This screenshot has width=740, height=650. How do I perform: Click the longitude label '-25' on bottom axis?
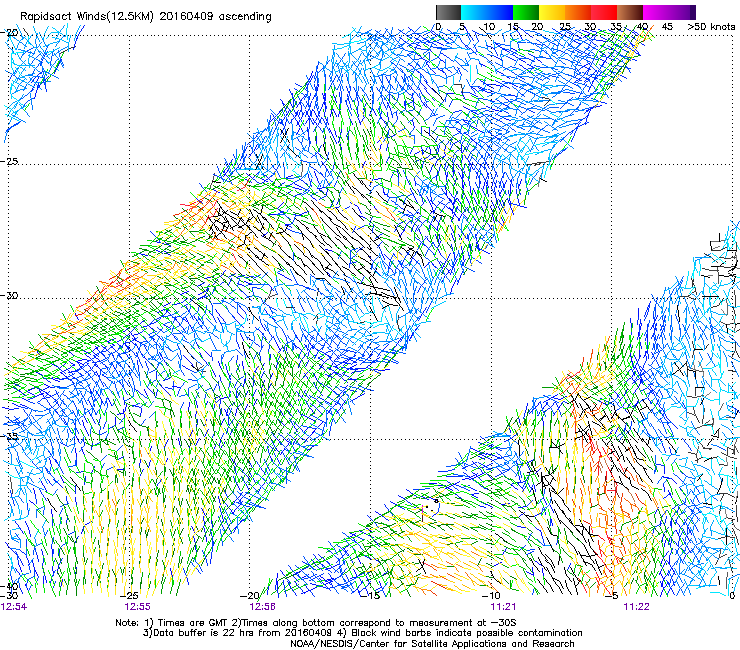click(129, 596)
